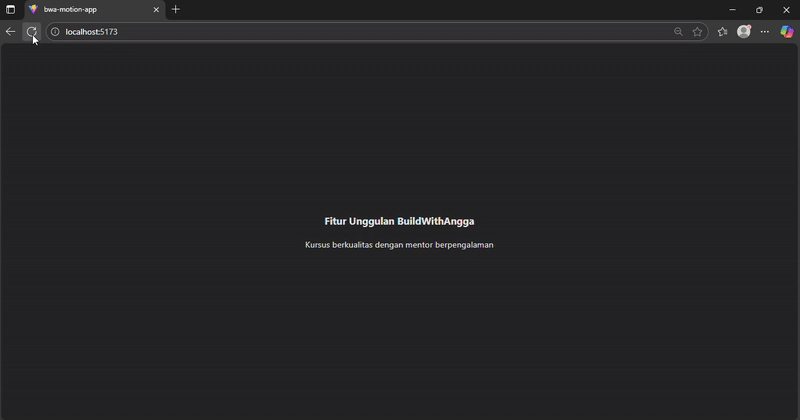Image resolution: width=800 pixels, height=420 pixels.
Task: Expand the Settings and more ellipsis menu
Action: 765,32
